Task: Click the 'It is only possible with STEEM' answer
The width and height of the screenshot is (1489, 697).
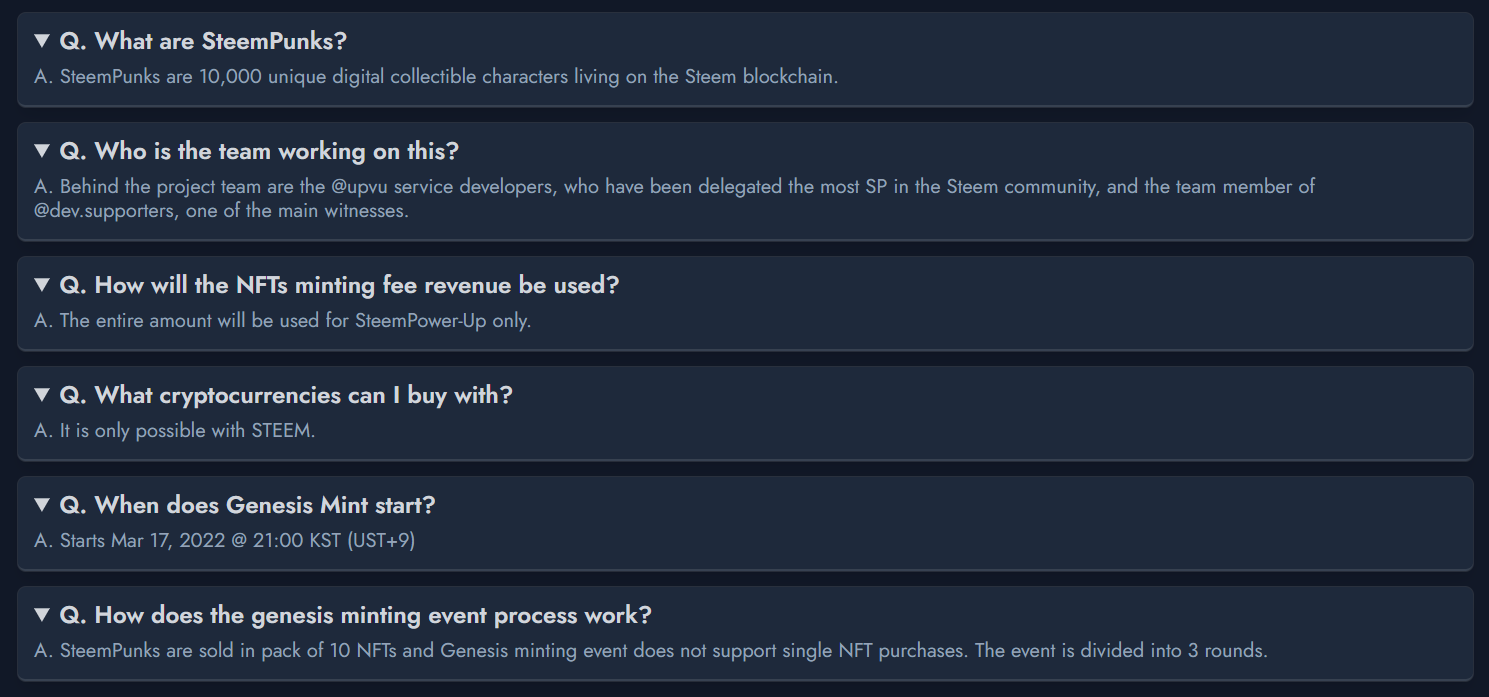Action: (175, 431)
